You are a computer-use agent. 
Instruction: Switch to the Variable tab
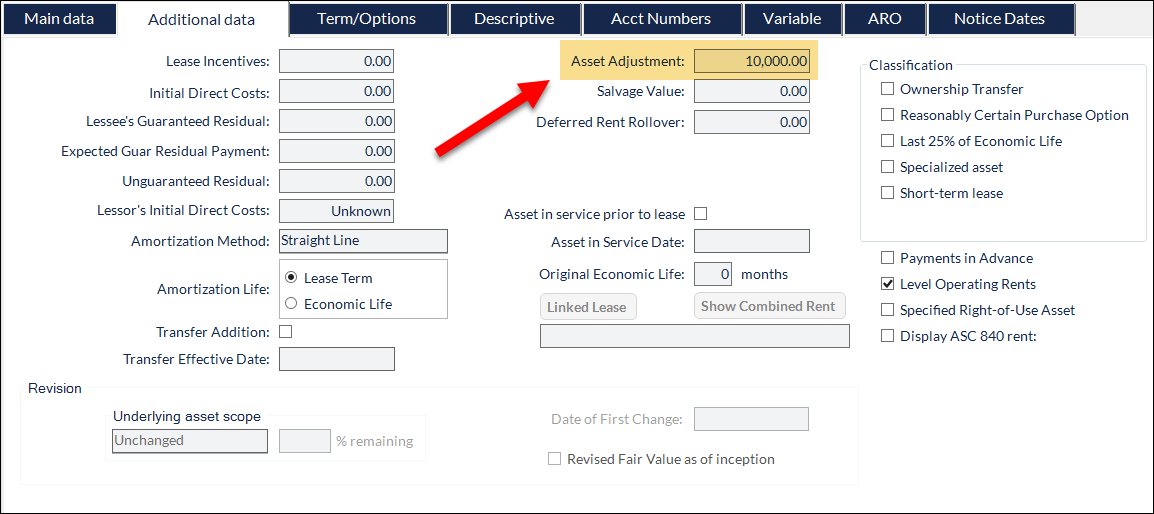pyautogui.click(x=792, y=18)
